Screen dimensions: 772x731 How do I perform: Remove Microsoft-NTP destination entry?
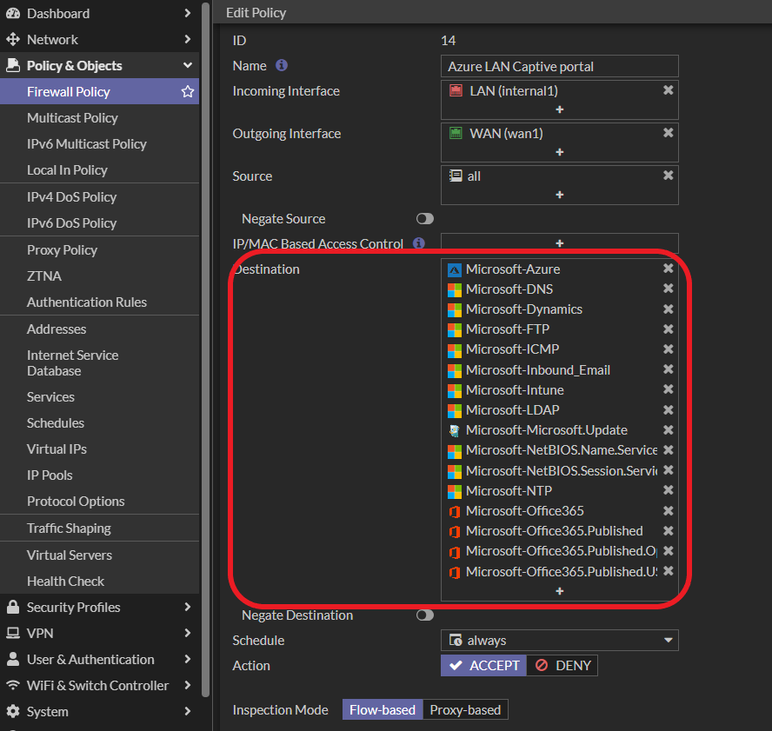tap(668, 490)
